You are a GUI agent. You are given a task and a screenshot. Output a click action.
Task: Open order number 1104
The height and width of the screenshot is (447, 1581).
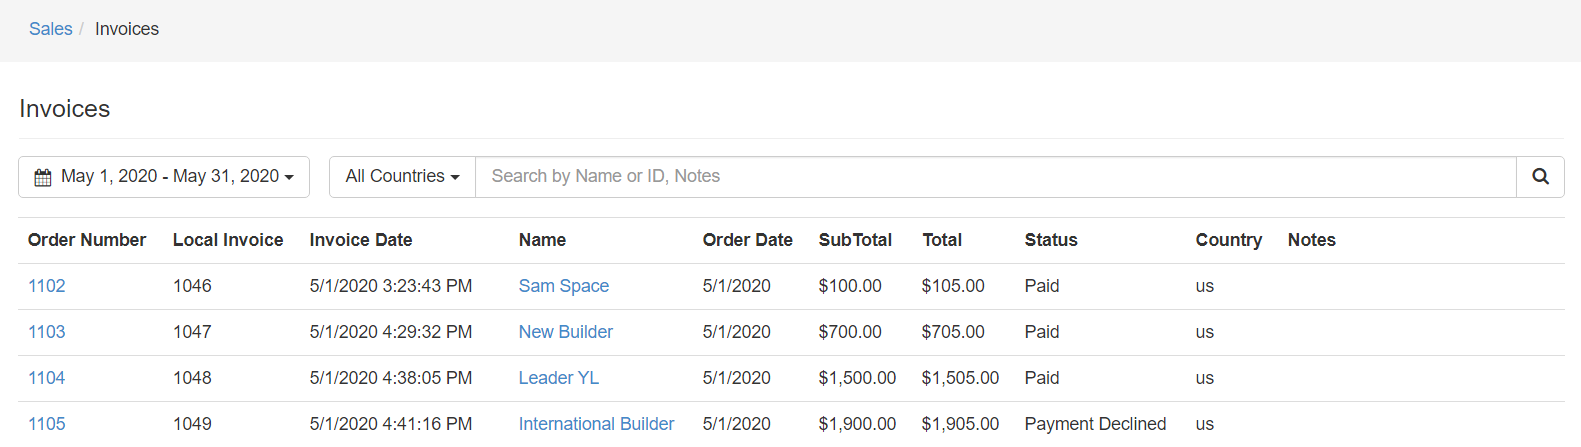tap(46, 378)
